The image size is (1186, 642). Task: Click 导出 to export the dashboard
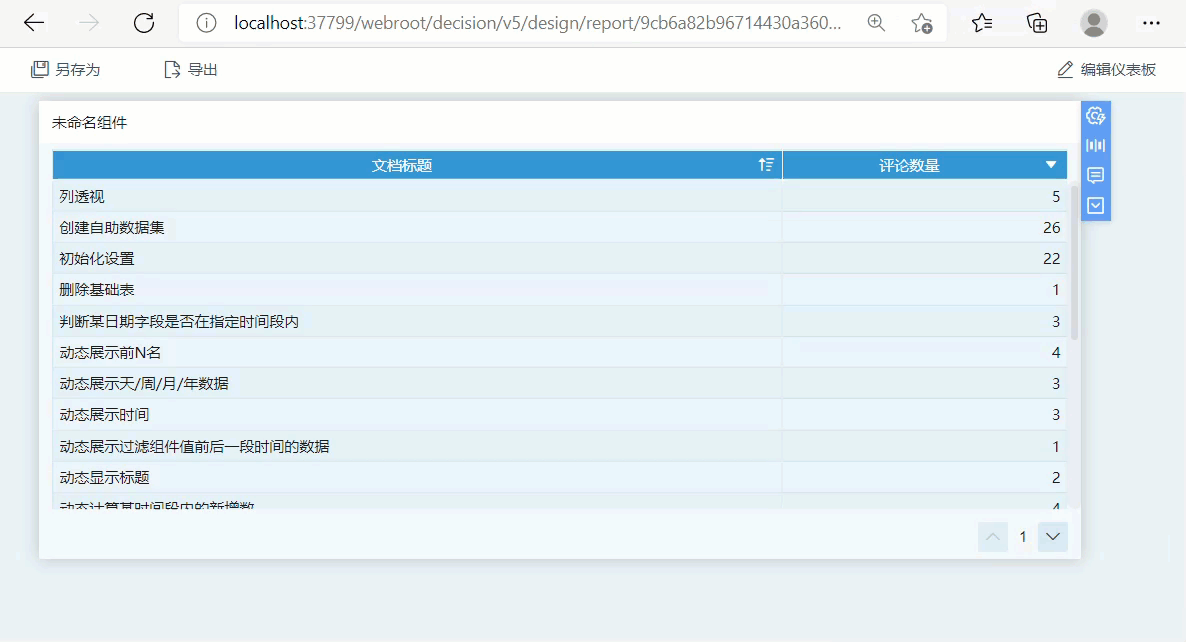pyautogui.click(x=191, y=70)
